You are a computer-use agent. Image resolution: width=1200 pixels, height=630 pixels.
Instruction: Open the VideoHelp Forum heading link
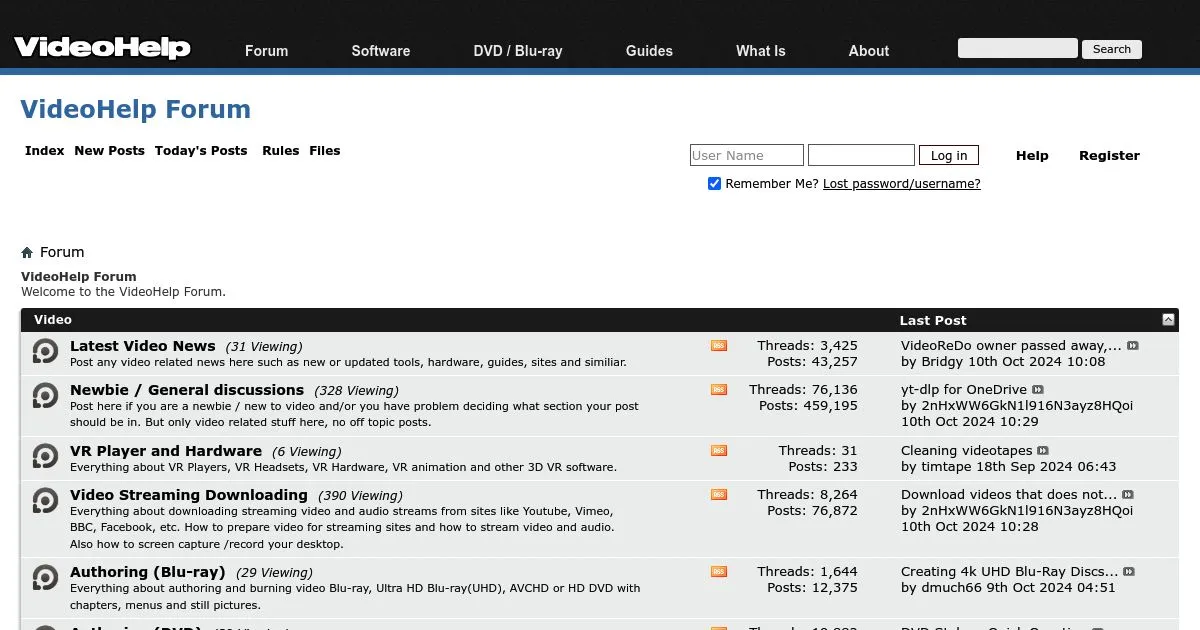pyautogui.click(x=136, y=109)
